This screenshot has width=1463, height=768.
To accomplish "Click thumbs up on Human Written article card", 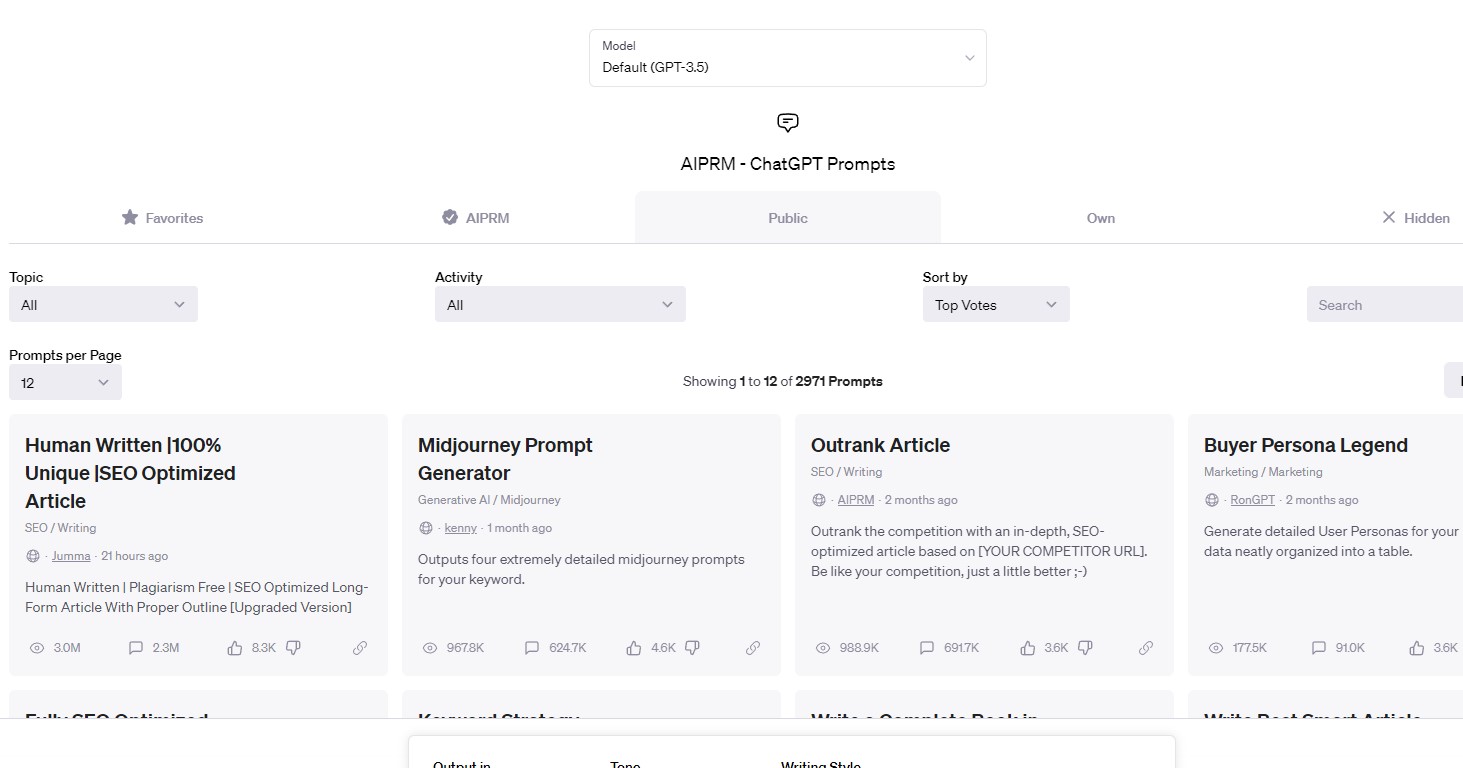I will (235, 648).
